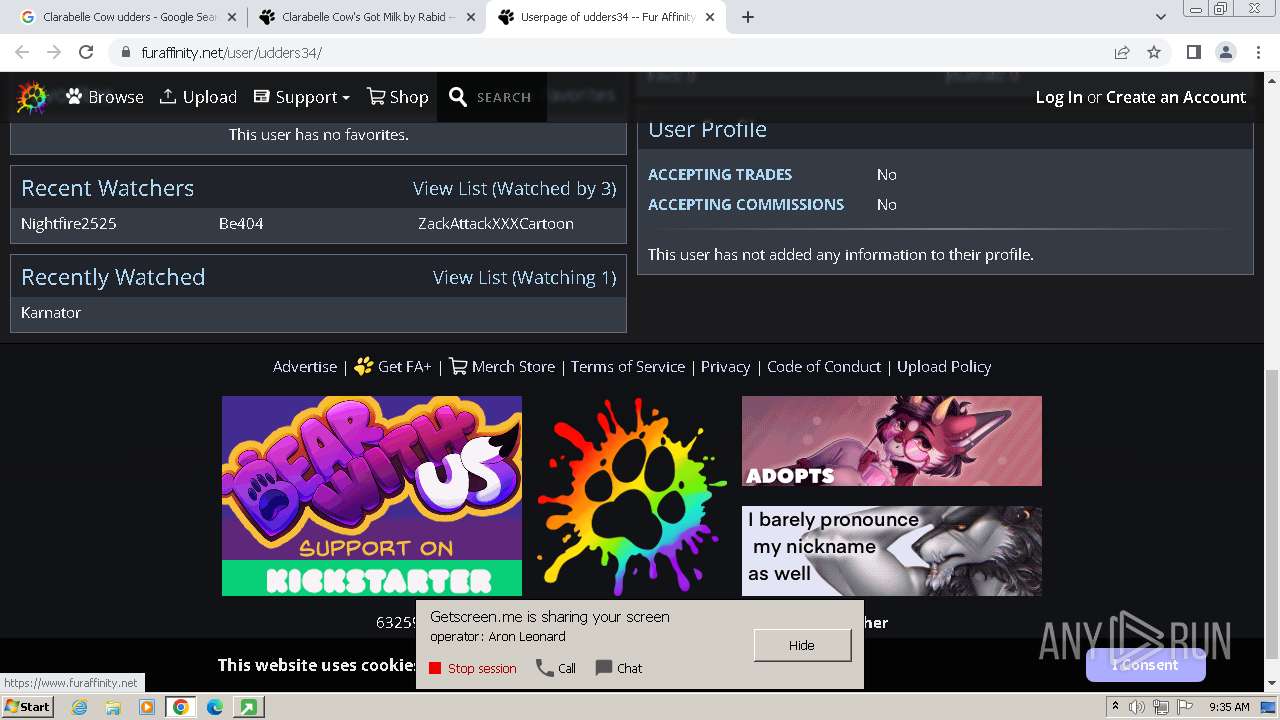Open Getscreen green taskbar icon
Viewport: 1280px width, 720px height.
coord(248,707)
